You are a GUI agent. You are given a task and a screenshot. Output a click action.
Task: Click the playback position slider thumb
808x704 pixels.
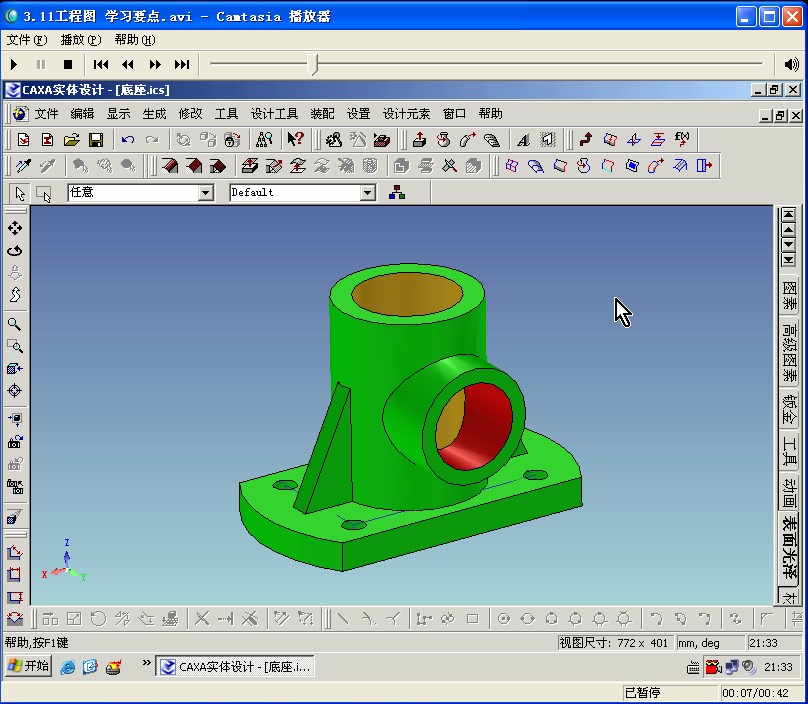(313, 64)
